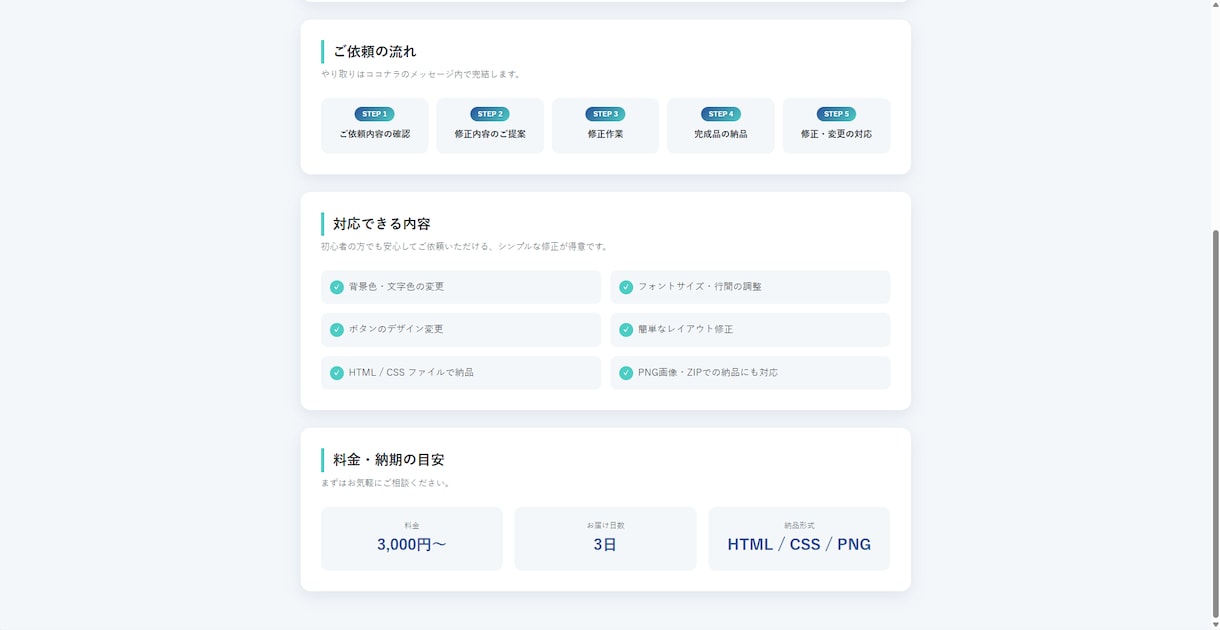This screenshot has height=630, width=1220.
Task: Click the STEP 3 badge
Action: click(605, 114)
